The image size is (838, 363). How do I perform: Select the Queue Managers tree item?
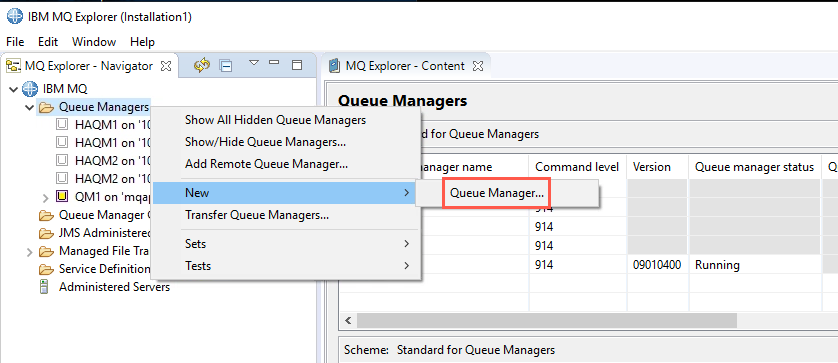click(104, 107)
